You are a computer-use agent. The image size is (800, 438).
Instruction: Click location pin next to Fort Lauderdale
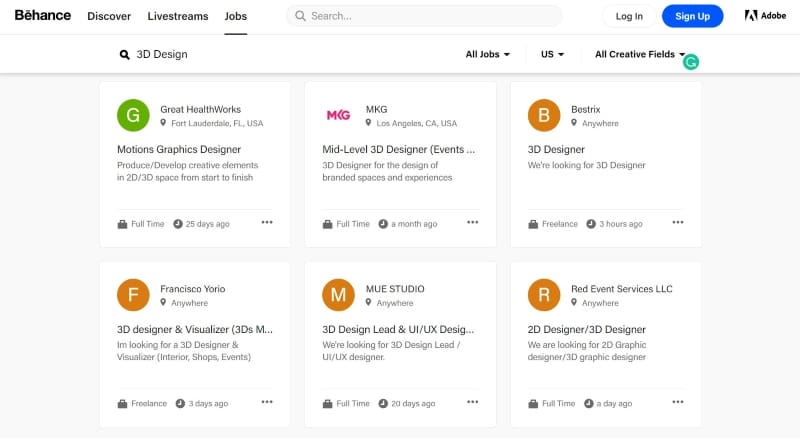[163, 123]
